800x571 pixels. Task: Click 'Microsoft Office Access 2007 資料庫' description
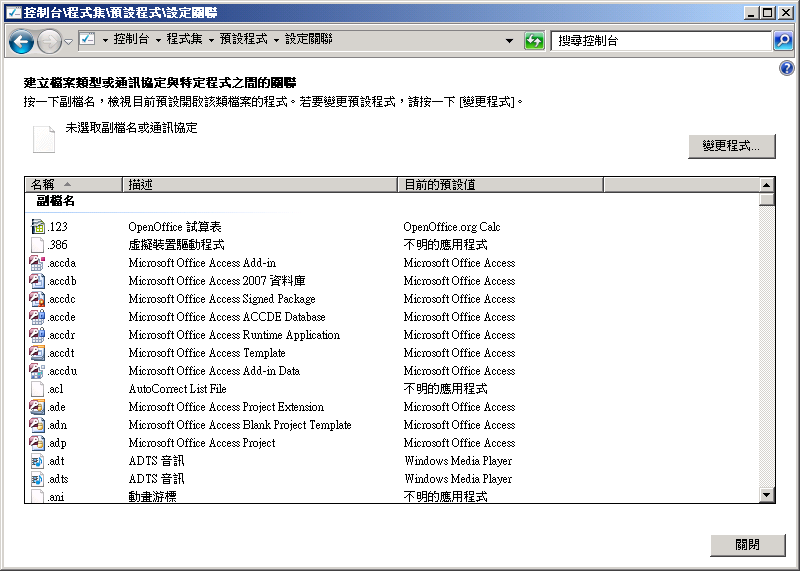point(217,281)
